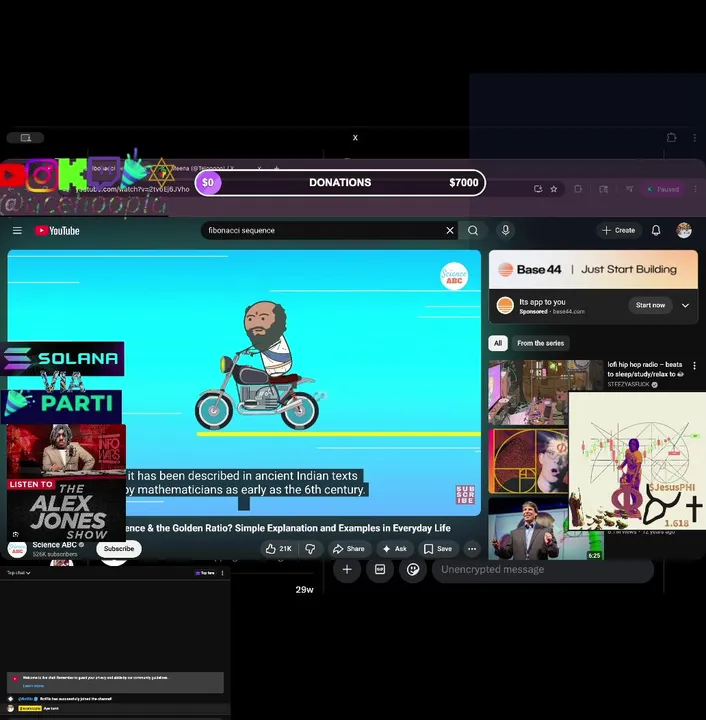Screen dimensions: 706x720
Task: Share the Science ABC video
Action: 348,549
